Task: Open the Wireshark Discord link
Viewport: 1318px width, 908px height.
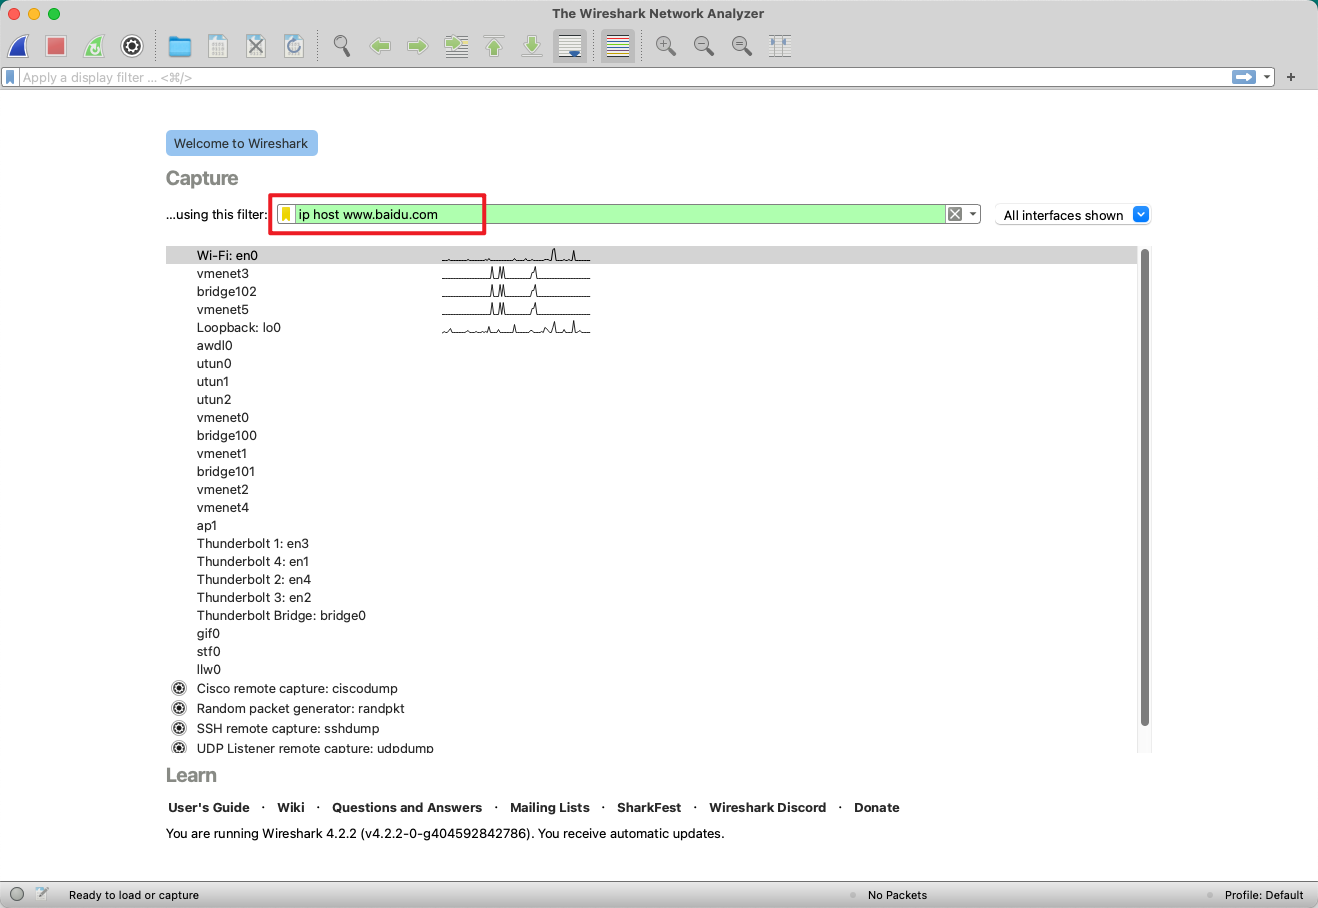Action: tap(768, 807)
